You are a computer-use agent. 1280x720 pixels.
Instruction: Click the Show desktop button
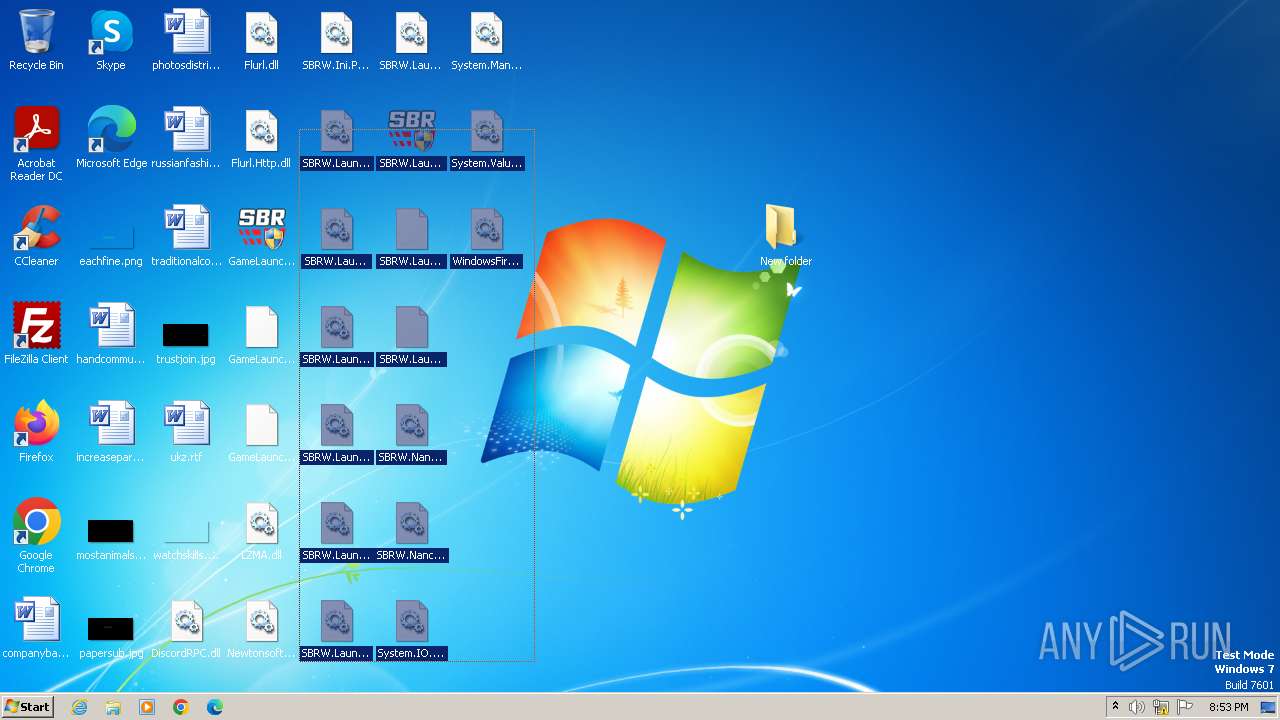coord(1268,707)
